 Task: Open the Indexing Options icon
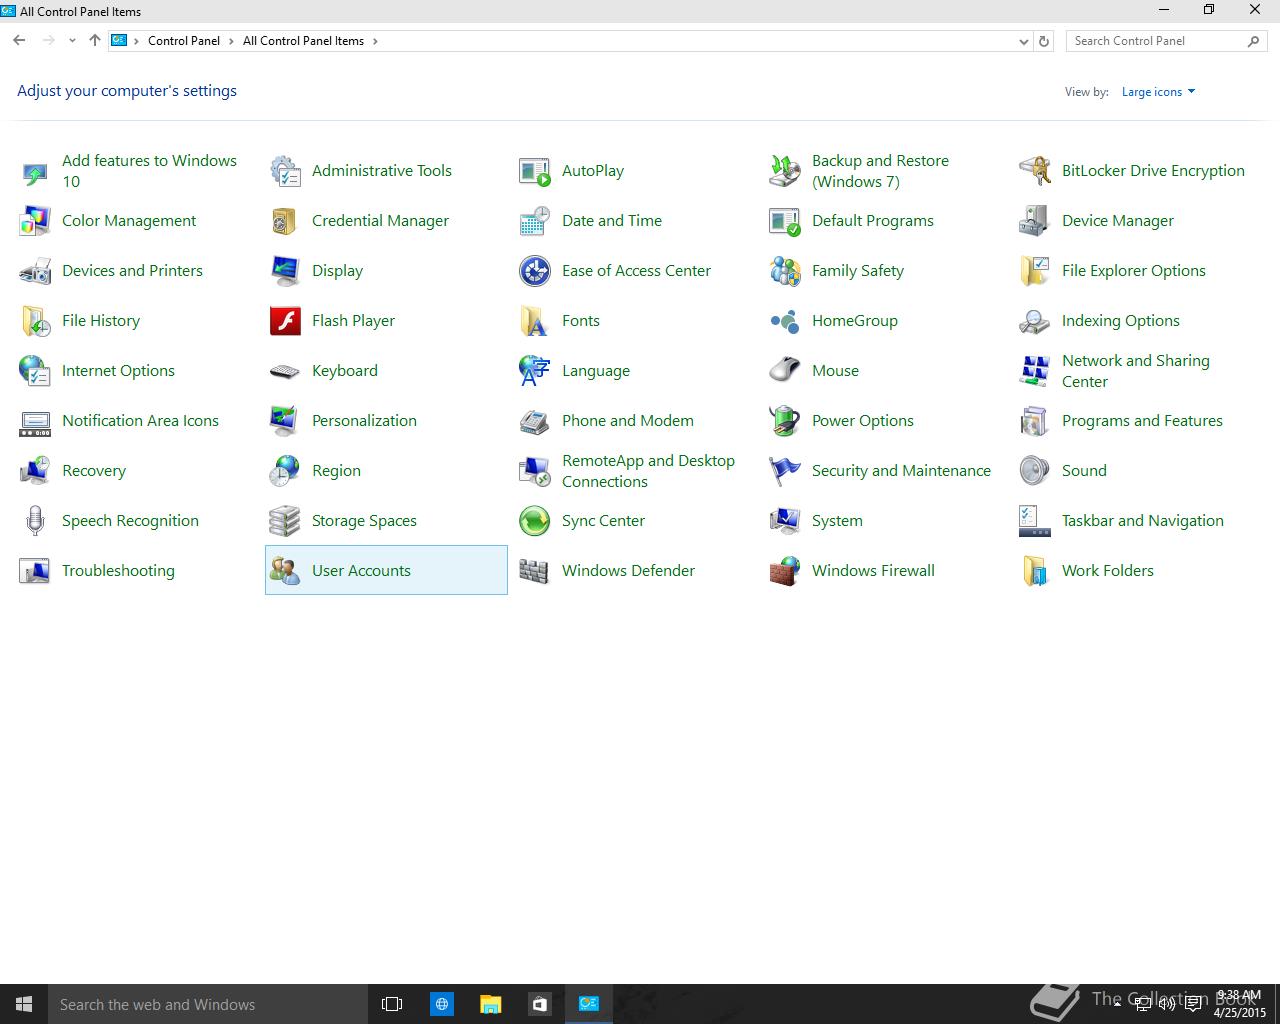pyautogui.click(x=1035, y=321)
